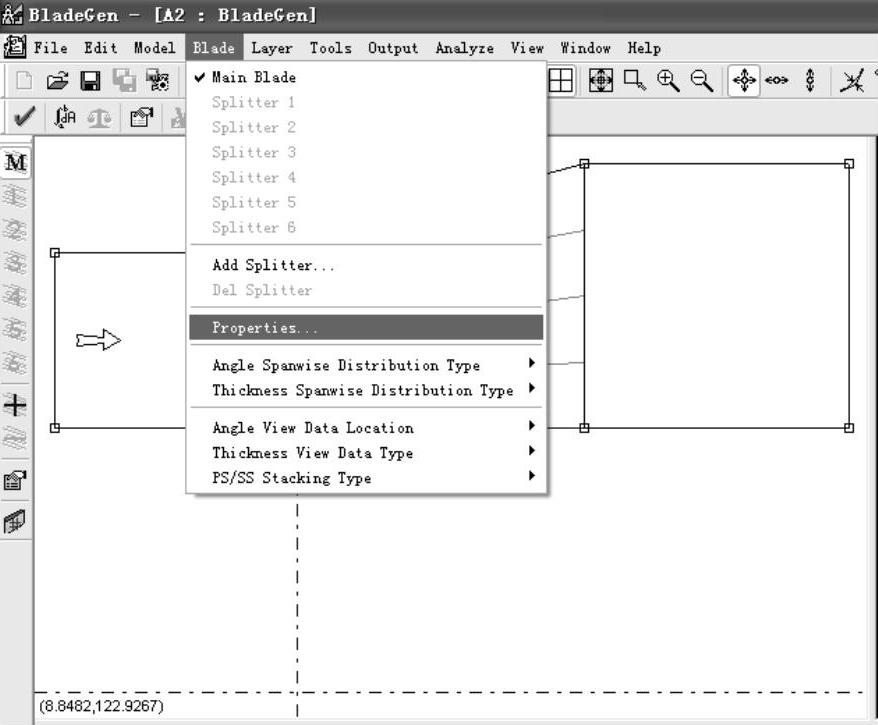Screen dimensions: 878x725
Task: Click the BladeGen document icon left of File
Action: click(15, 47)
